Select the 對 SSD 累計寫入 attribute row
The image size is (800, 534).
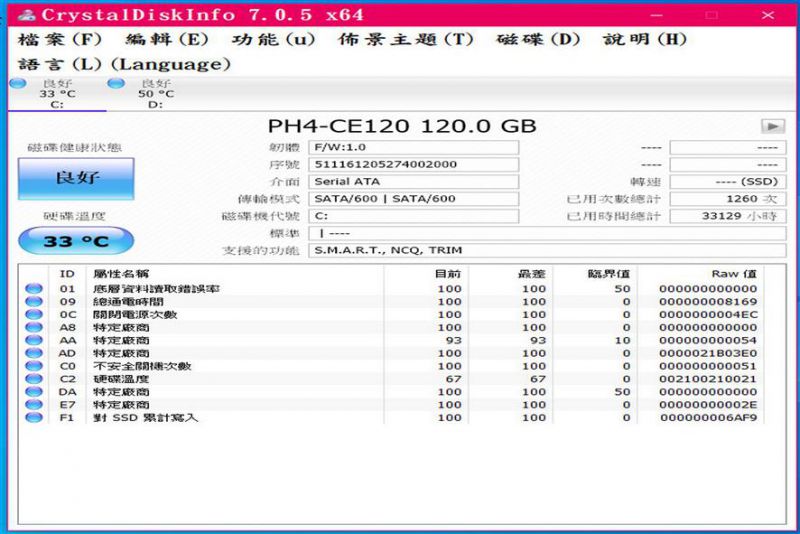(393, 417)
